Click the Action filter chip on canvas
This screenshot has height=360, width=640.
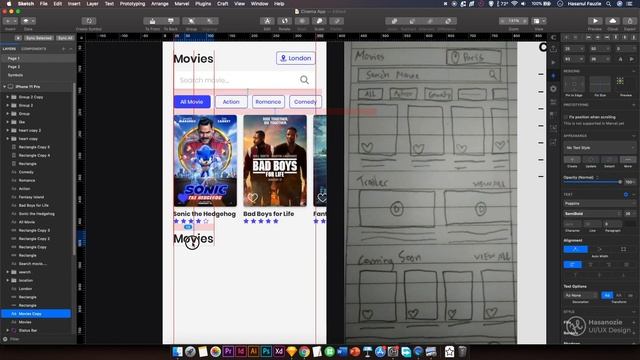pyautogui.click(x=231, y=102)
